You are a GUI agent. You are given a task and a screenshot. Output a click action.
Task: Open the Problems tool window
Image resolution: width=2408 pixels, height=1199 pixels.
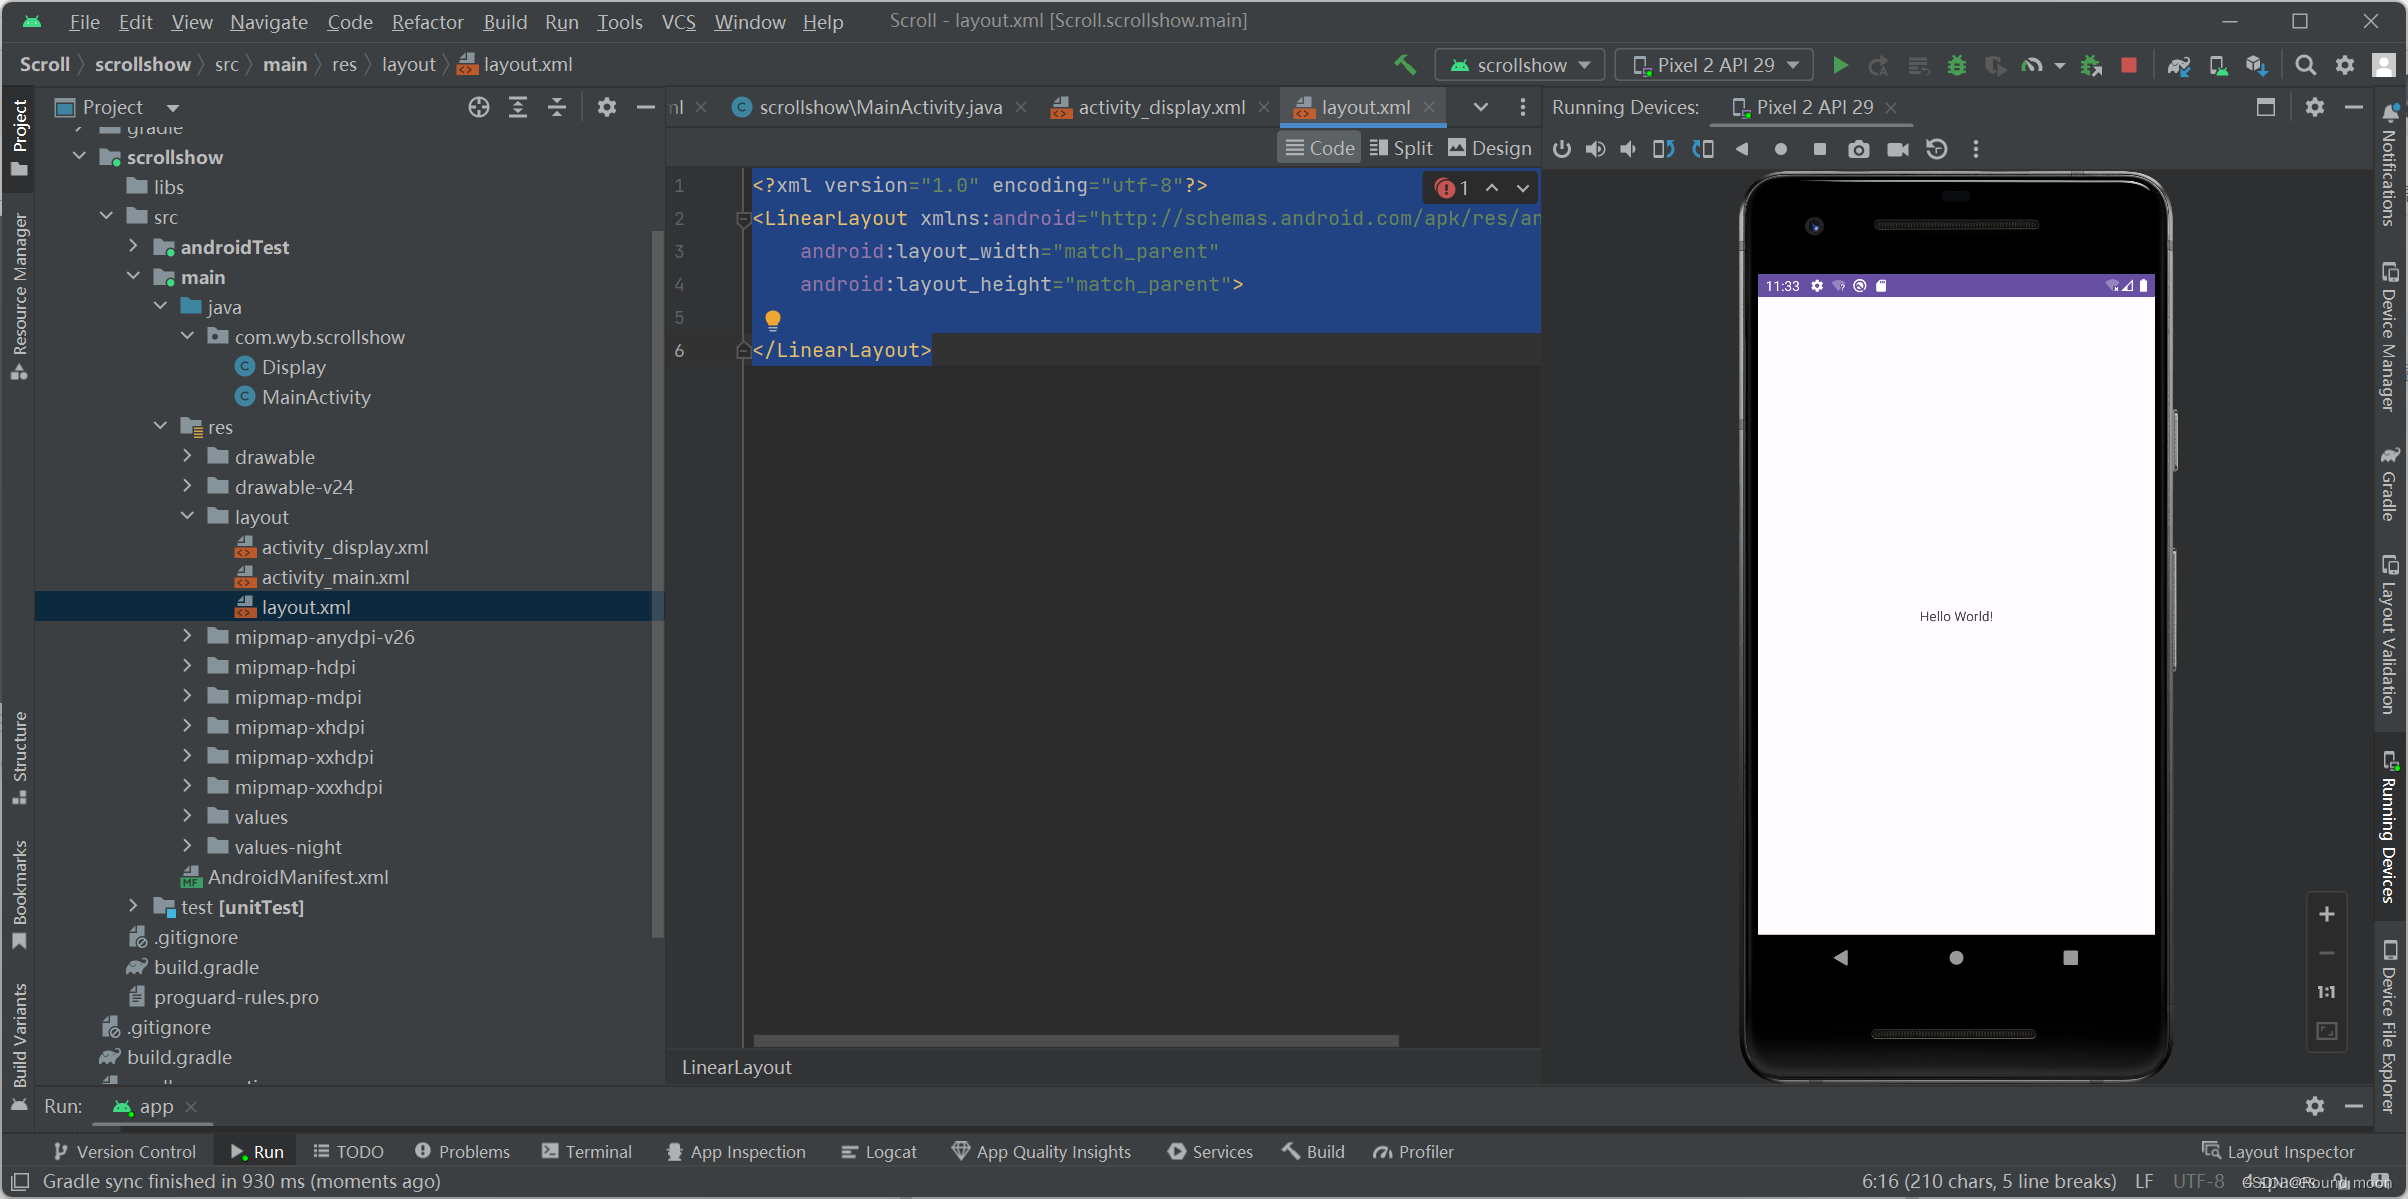tap(462, 1152)
